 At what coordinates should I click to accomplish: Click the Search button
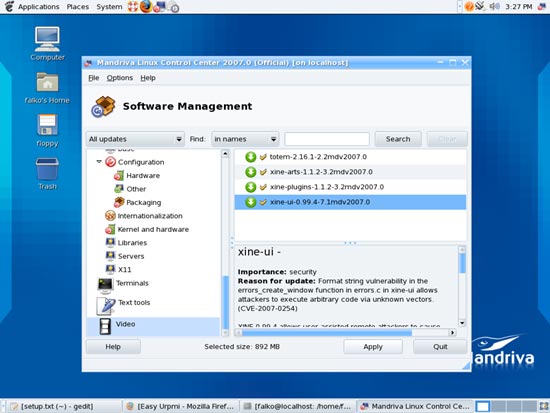point(398,139)
